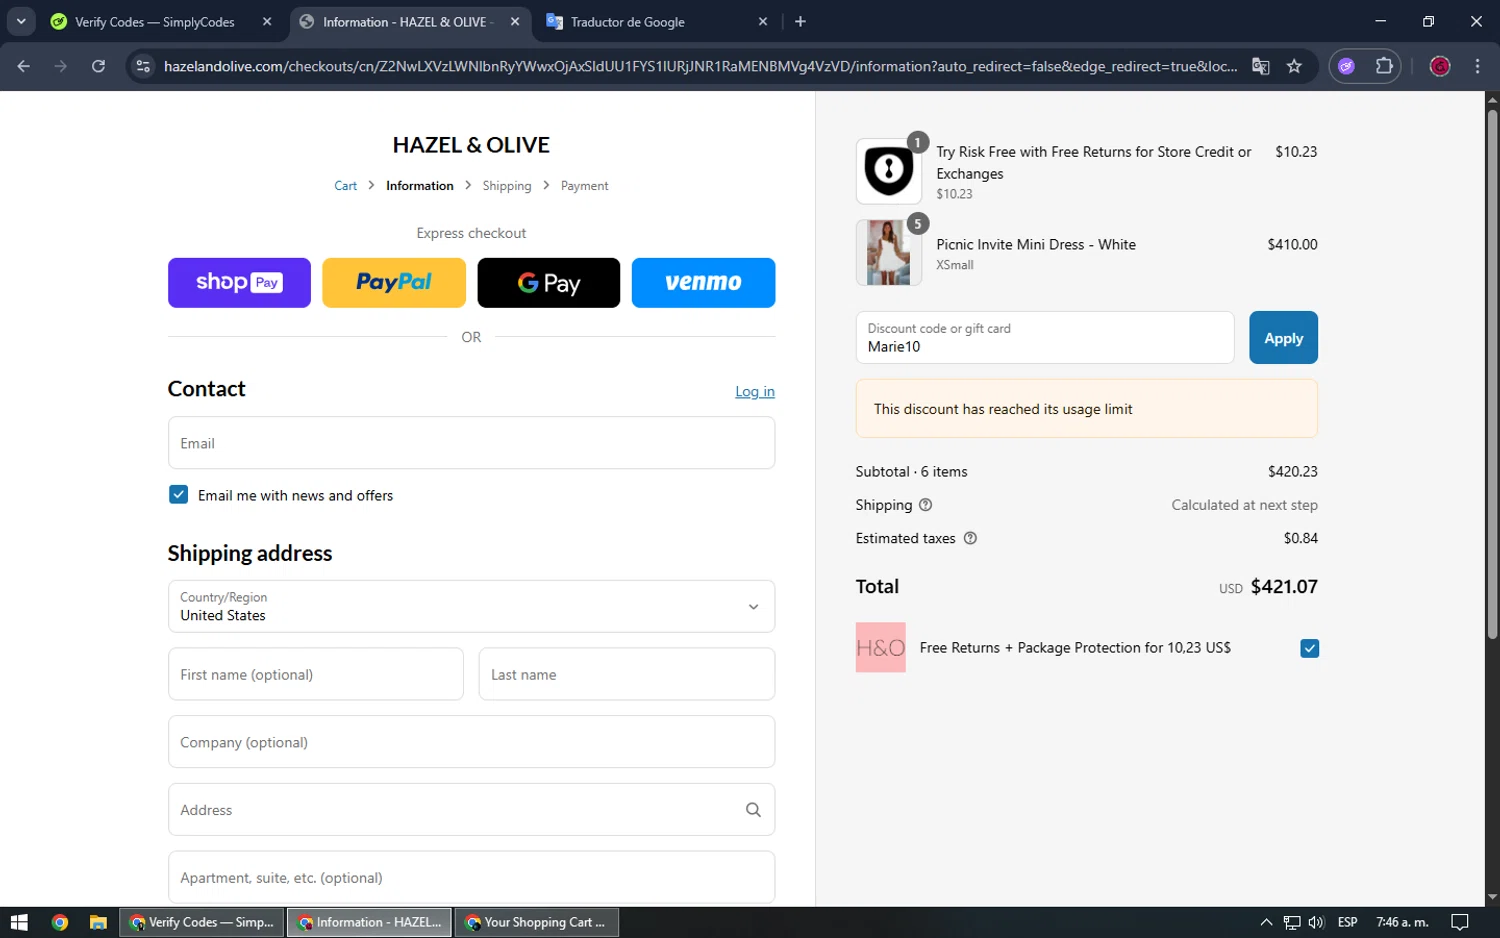
Task: Click the Discount code or gift card field
Action: (x=1045, y=338)
